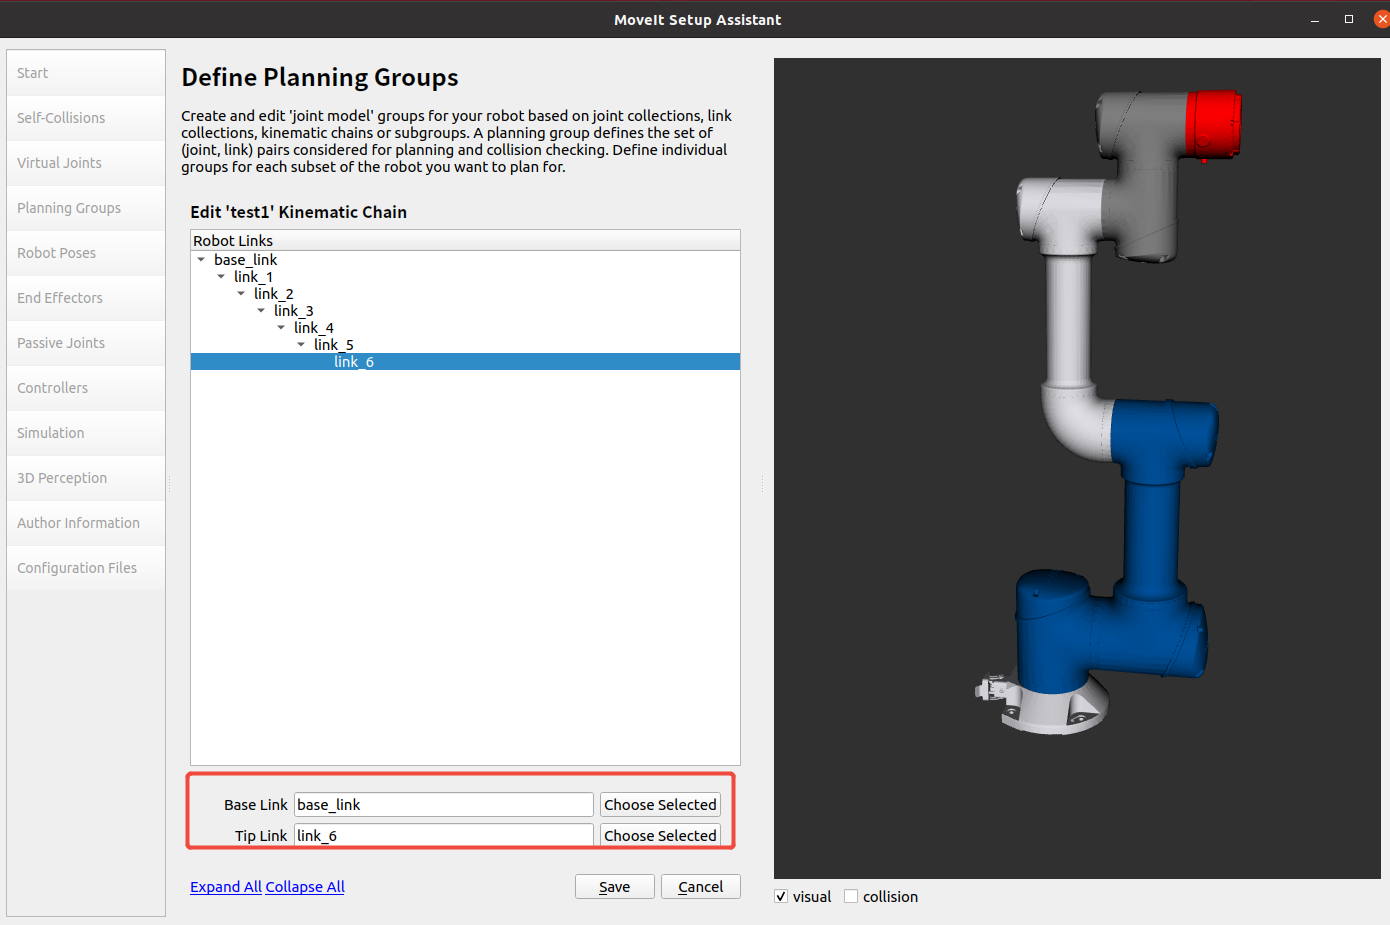
Task: Cancel editing the kinematic chain
Action: tap(701, 887)
